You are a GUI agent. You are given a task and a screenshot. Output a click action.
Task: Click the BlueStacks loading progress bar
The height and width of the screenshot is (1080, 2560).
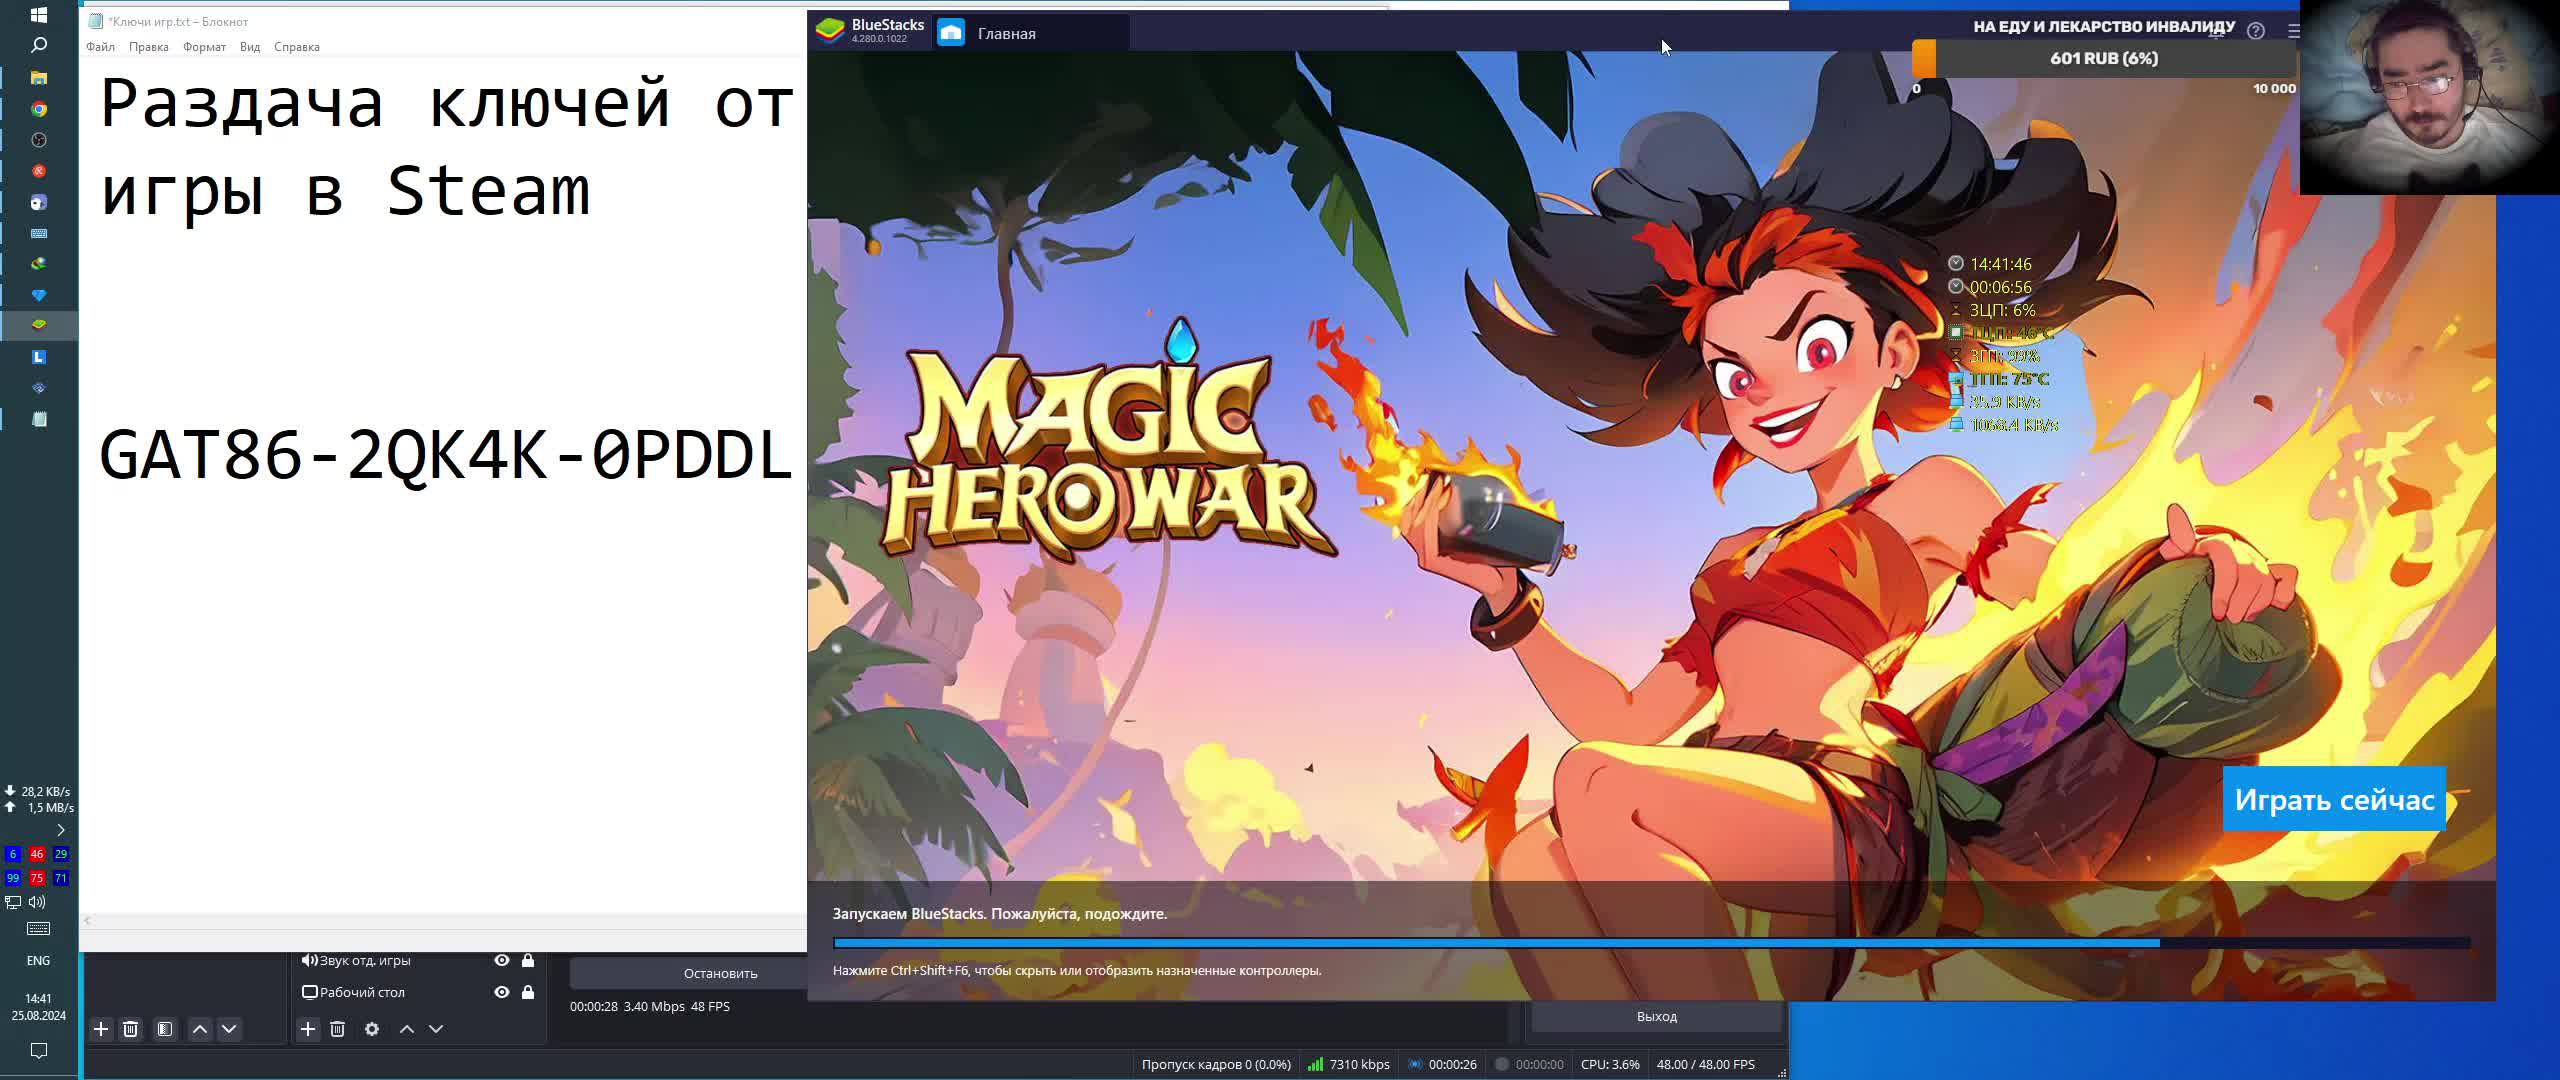(1650, 943)
